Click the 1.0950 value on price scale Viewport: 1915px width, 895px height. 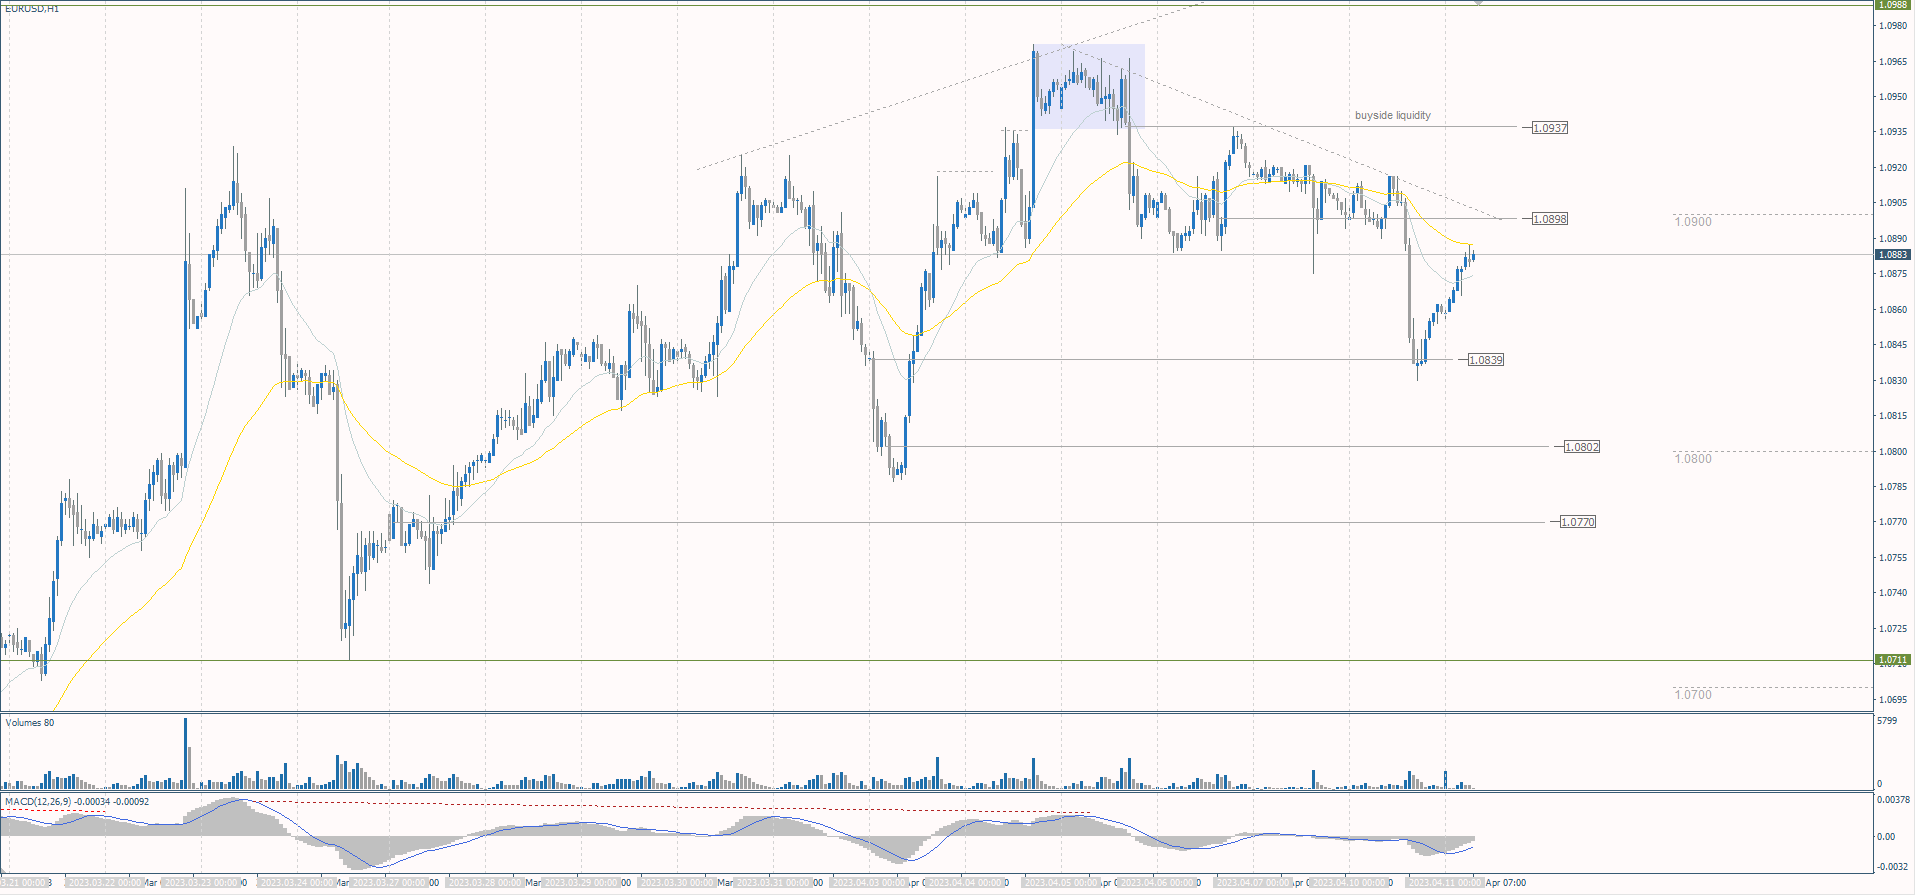pyautogui.click(x=1892, y=97)
